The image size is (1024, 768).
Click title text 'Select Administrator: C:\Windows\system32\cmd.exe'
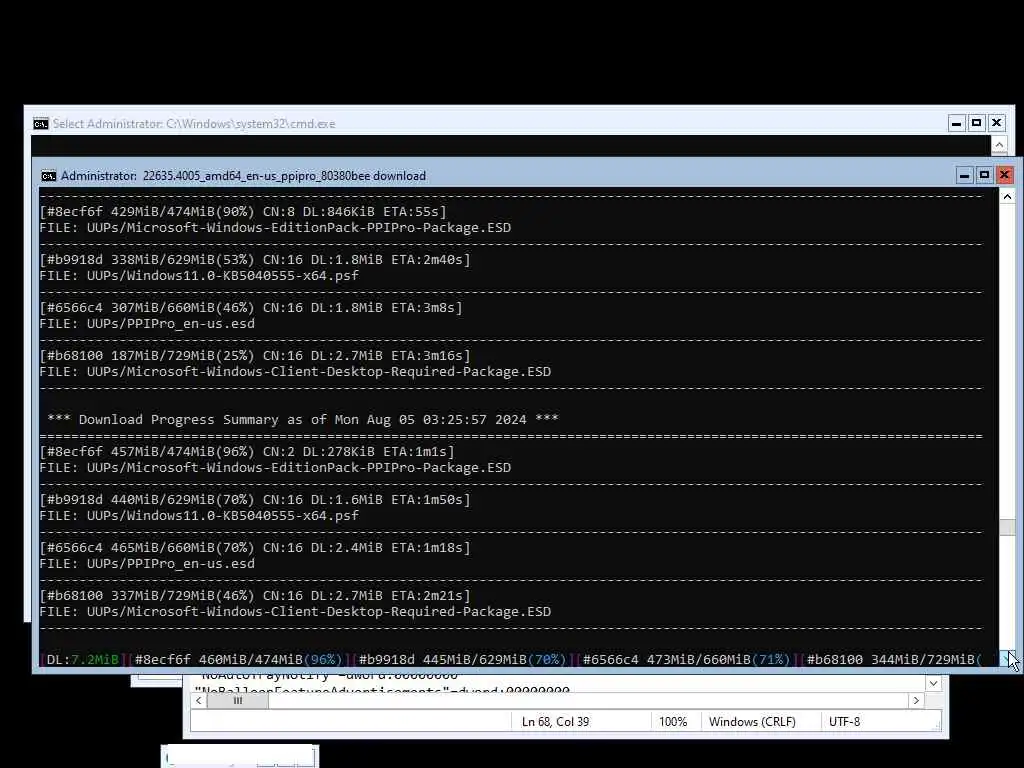[x=194, y=123]
